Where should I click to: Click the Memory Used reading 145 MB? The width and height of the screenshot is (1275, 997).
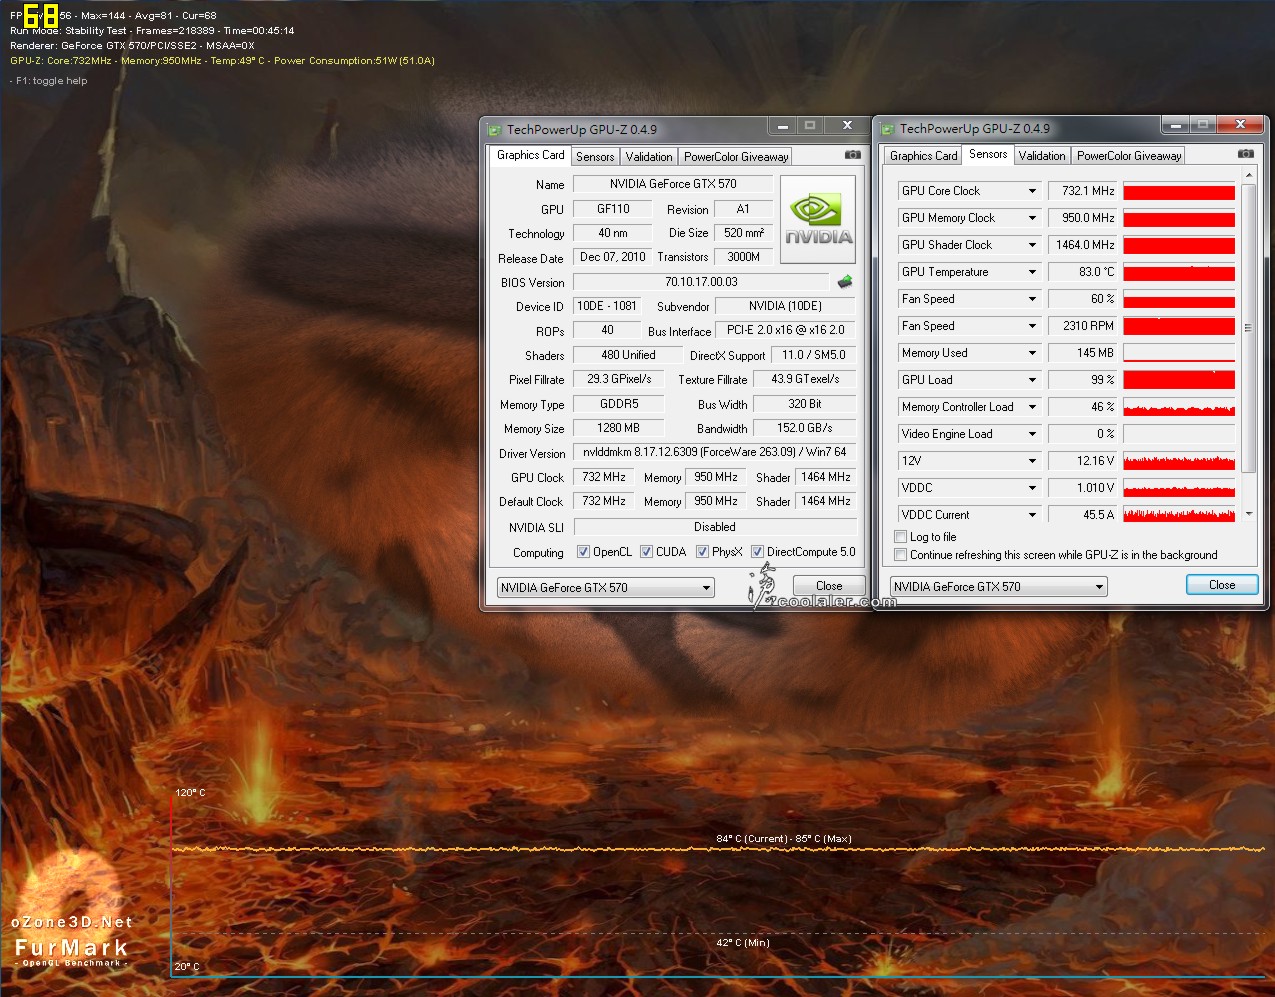[1083, 353]
